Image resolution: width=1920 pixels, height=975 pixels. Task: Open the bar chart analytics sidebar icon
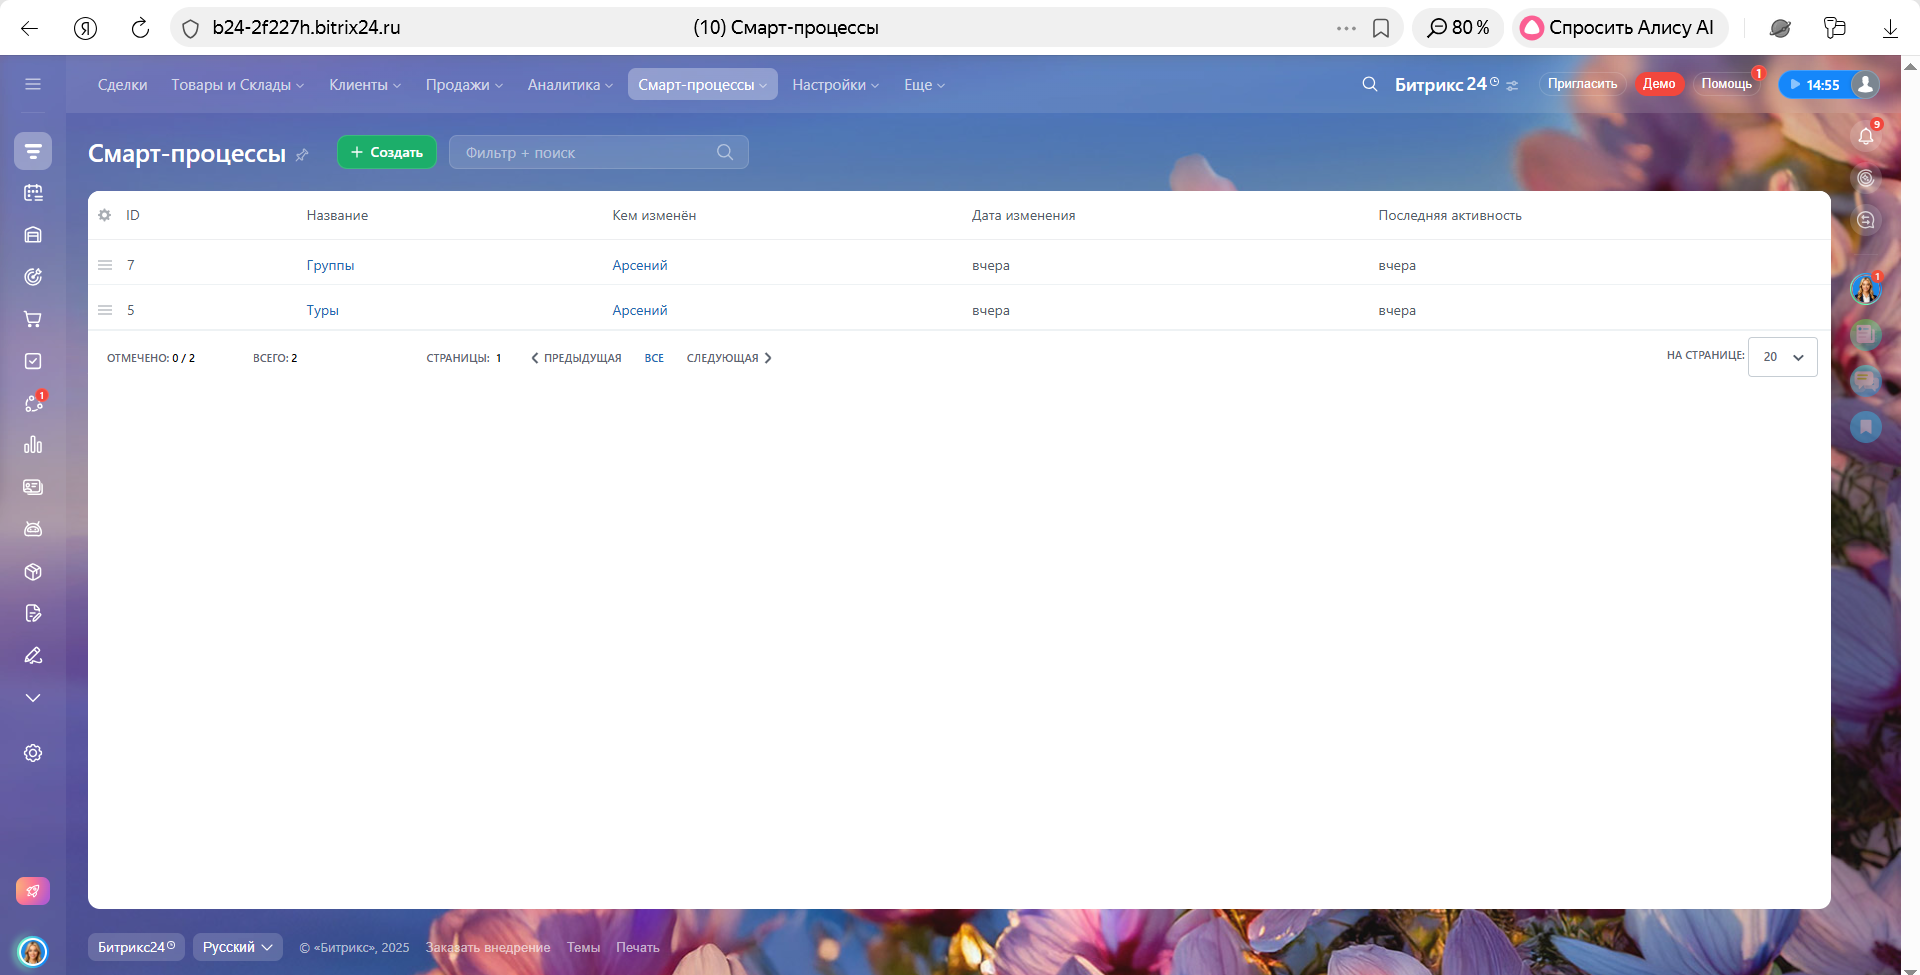click(33, 445)
